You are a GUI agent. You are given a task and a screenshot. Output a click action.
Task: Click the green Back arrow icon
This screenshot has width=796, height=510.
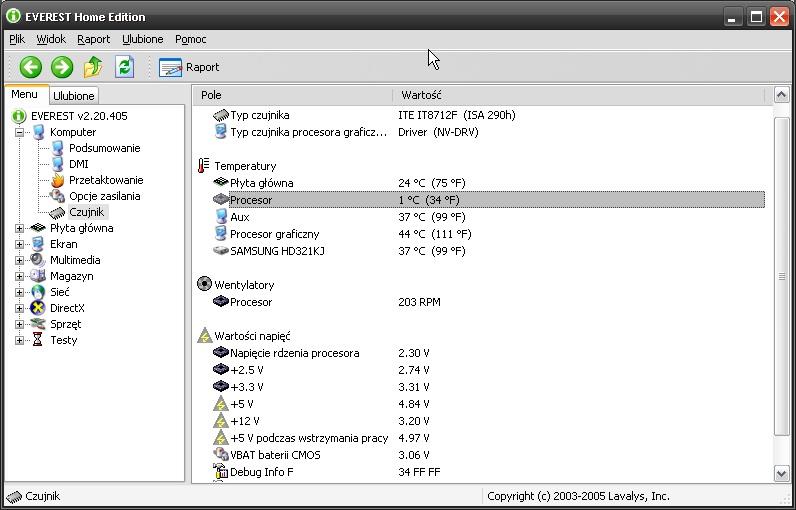click(x=30, y=67)
